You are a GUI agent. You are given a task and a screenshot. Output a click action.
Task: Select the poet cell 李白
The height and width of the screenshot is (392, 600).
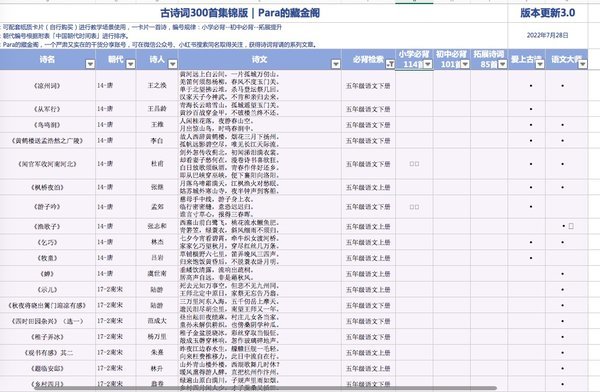[157, 140]
